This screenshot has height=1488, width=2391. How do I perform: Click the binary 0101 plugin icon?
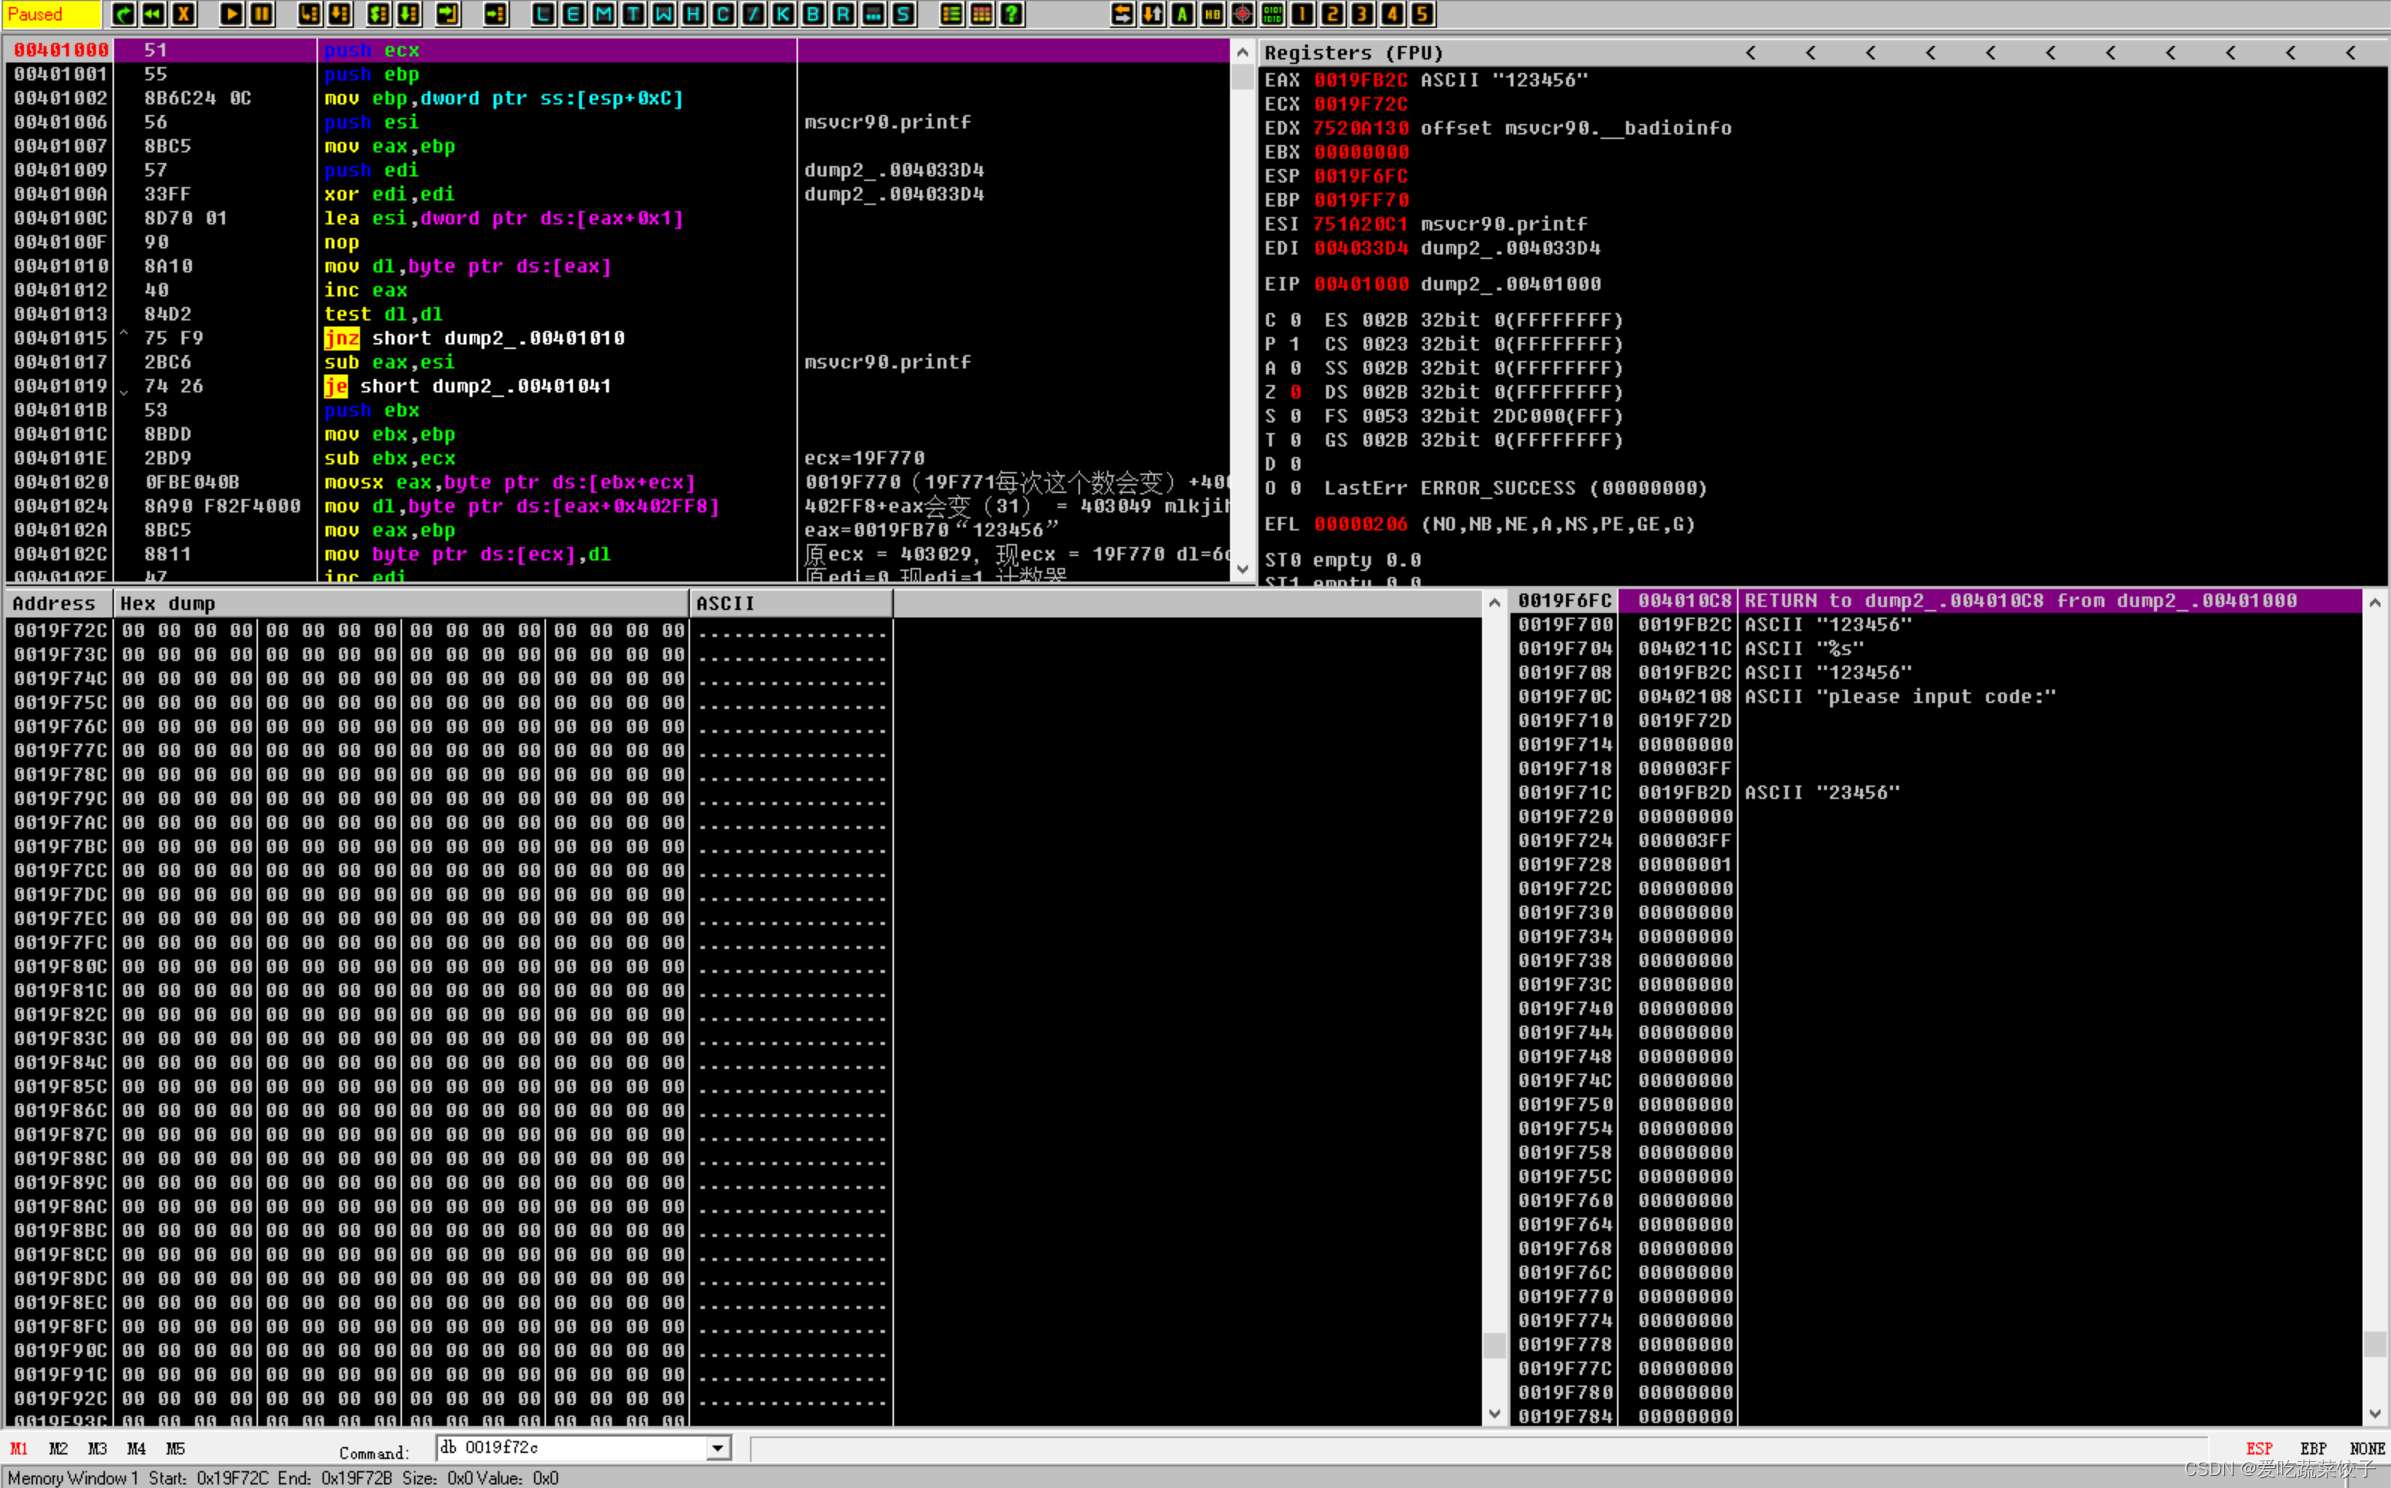pos(1272,14)
